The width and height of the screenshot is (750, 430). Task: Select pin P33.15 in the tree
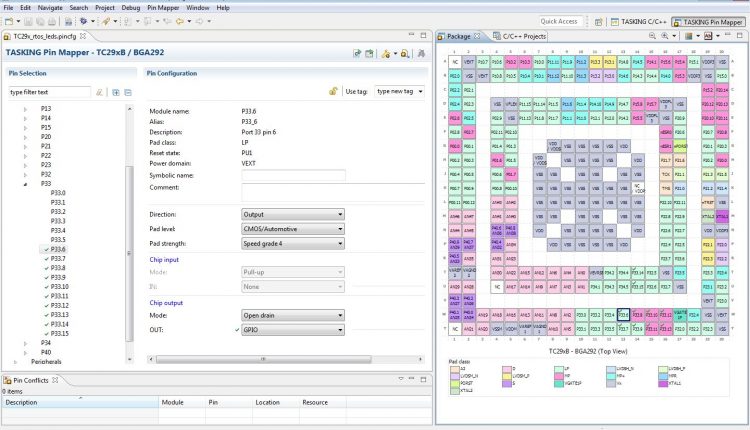(x=59, y=333)
